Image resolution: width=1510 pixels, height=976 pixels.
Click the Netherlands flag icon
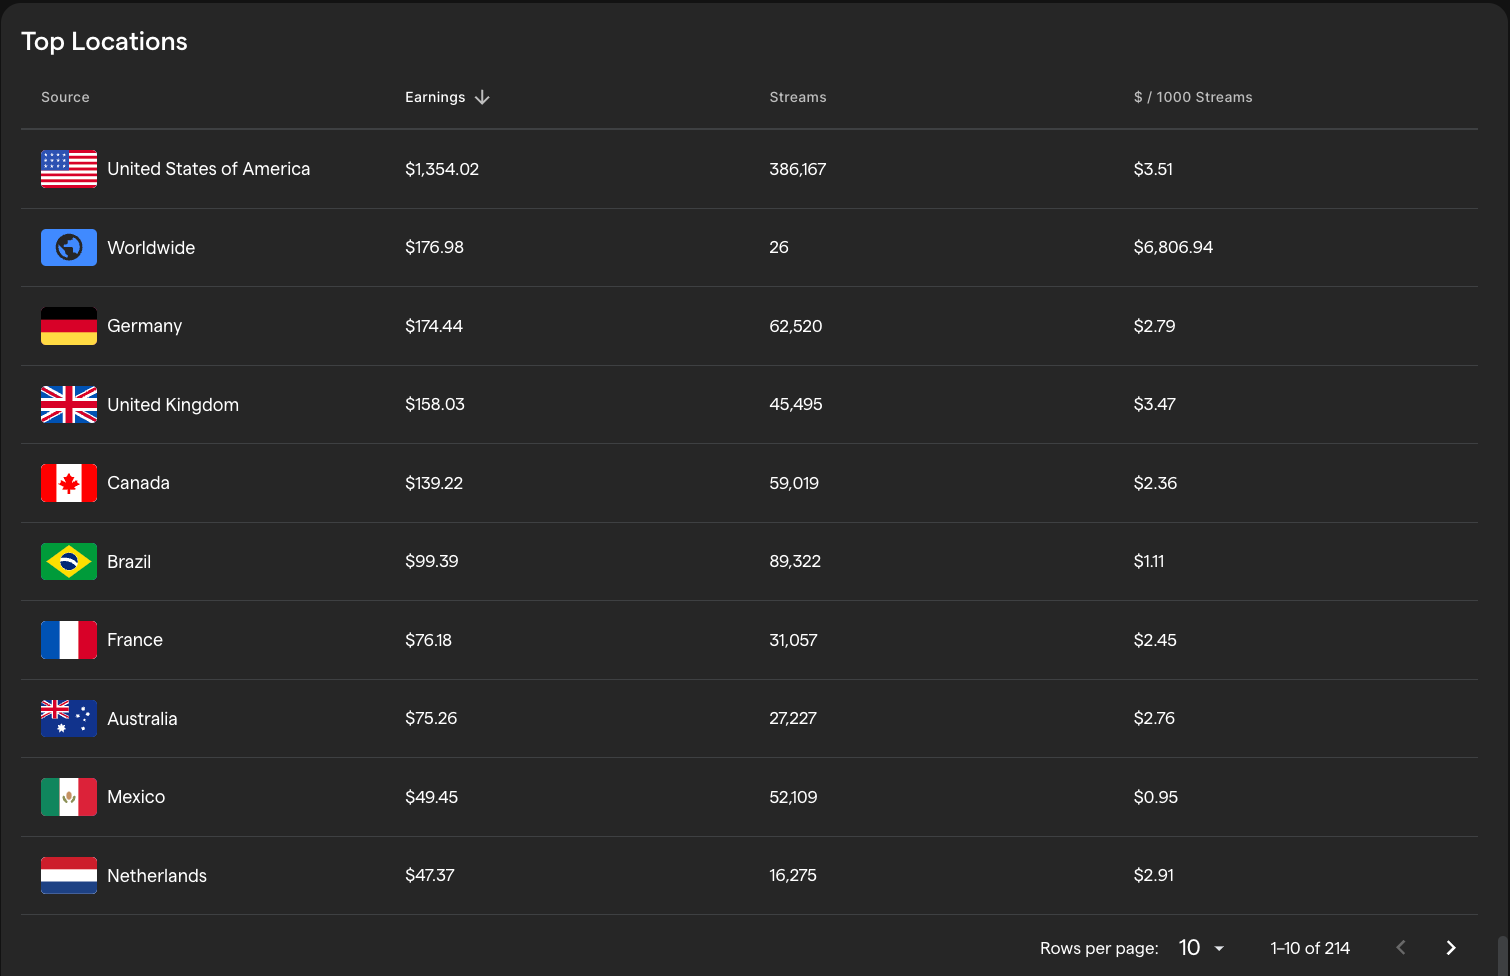click(69, 875)
